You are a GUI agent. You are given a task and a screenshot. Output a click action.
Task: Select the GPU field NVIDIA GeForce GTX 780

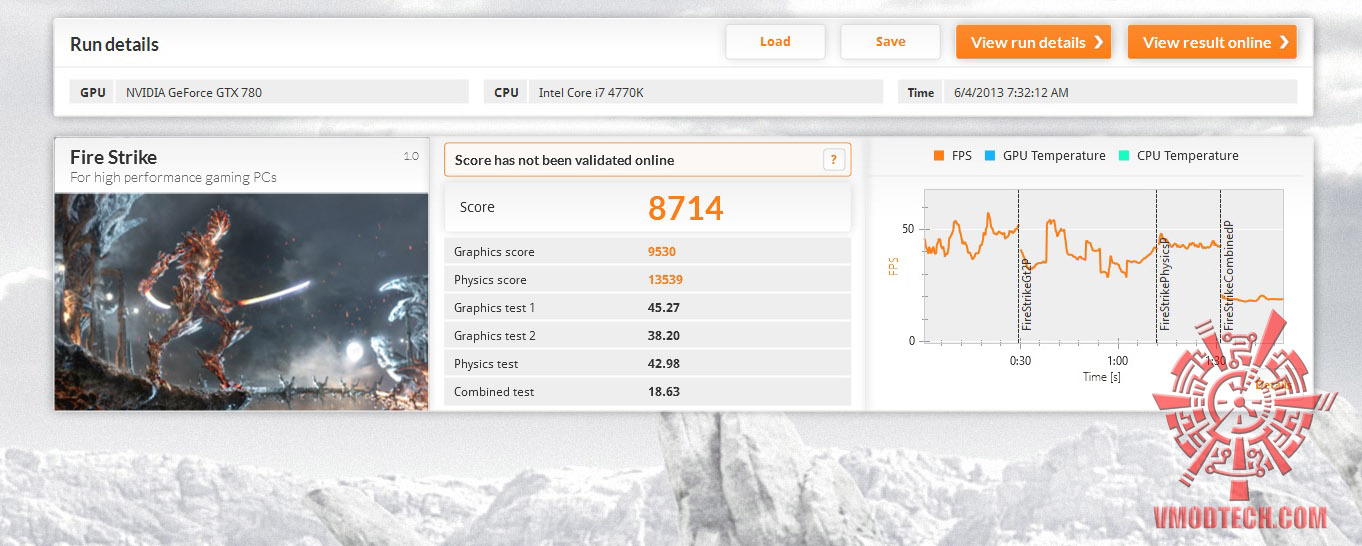(292, 92)
